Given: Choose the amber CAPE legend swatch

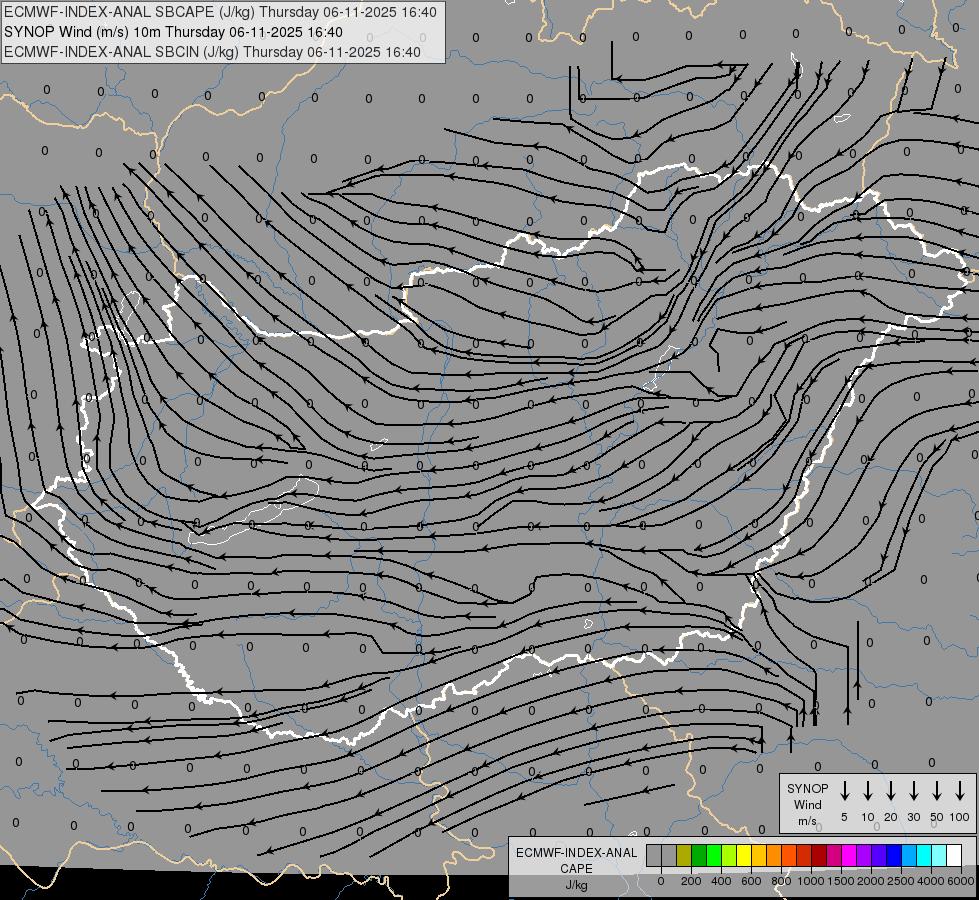Looking at the screenshot, I should click(x=759, y=856).
